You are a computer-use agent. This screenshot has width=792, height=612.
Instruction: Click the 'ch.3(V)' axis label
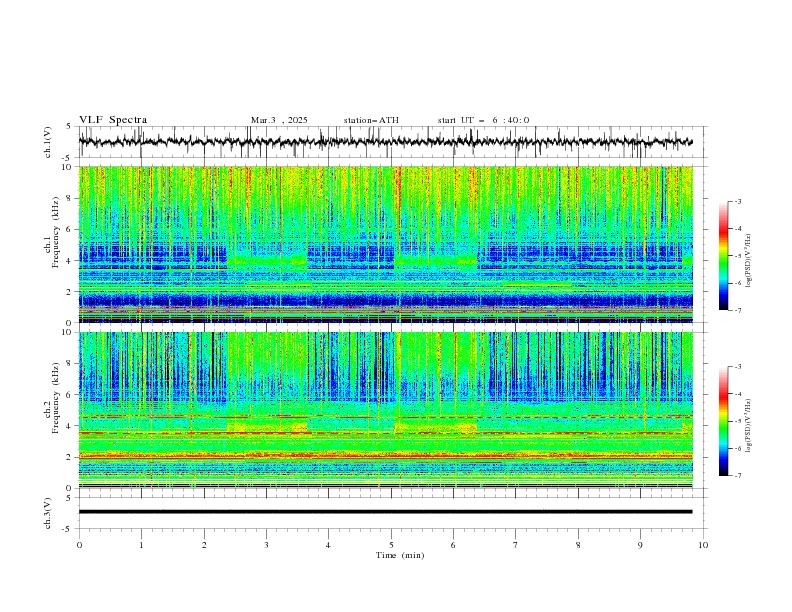48,513
